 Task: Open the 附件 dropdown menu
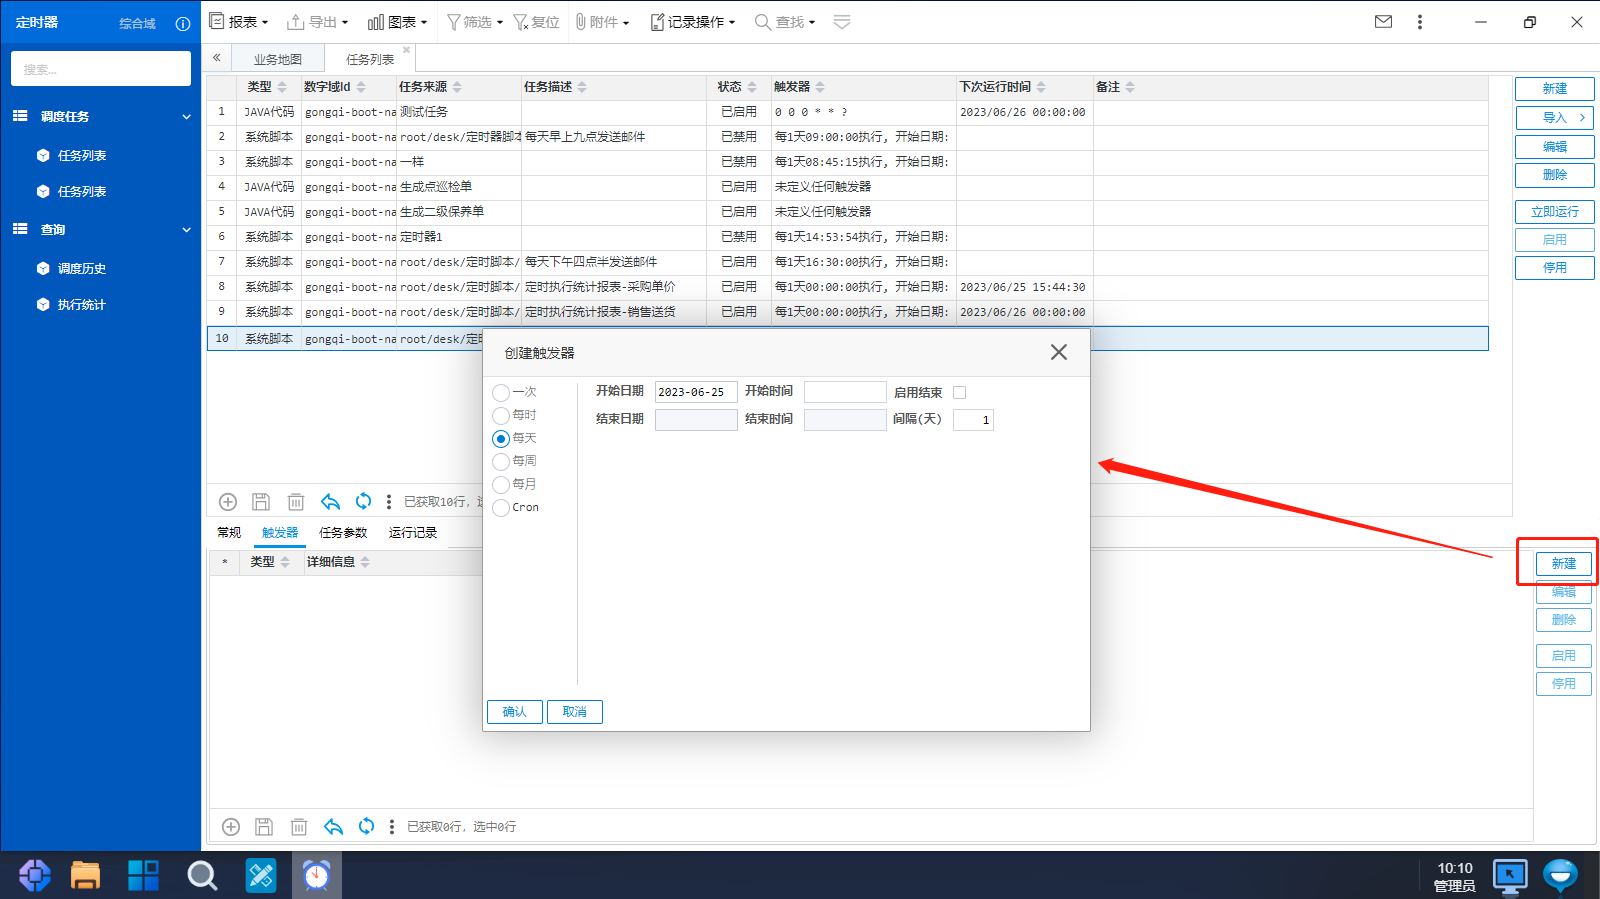pos(602,21)
